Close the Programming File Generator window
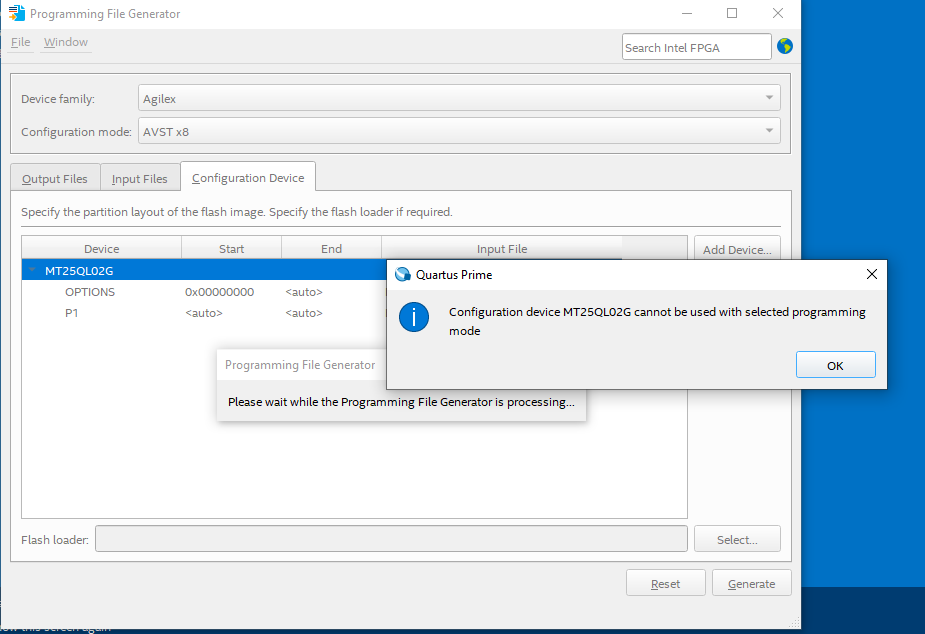 (778, 14)
